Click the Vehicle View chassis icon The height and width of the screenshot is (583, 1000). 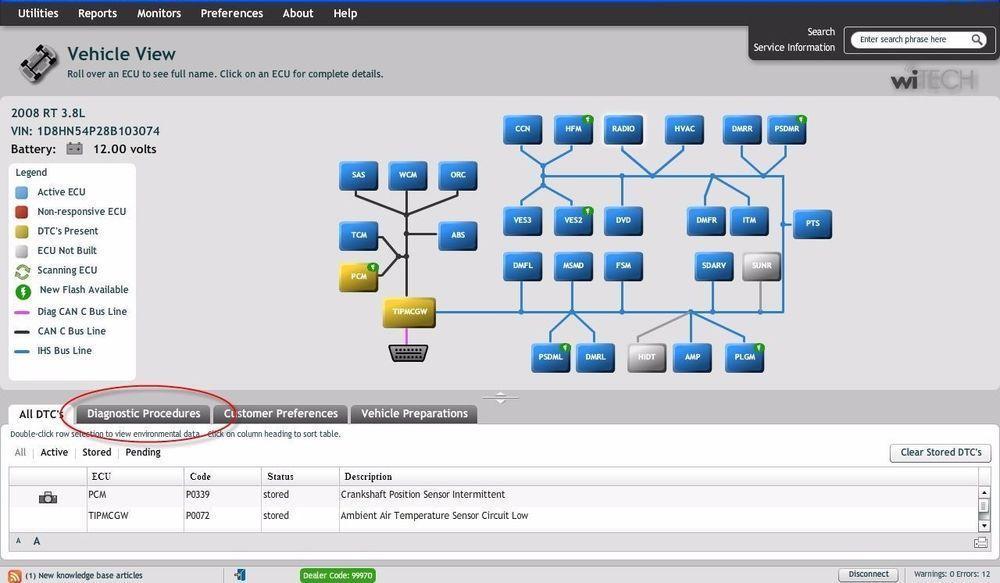(39, 63)
